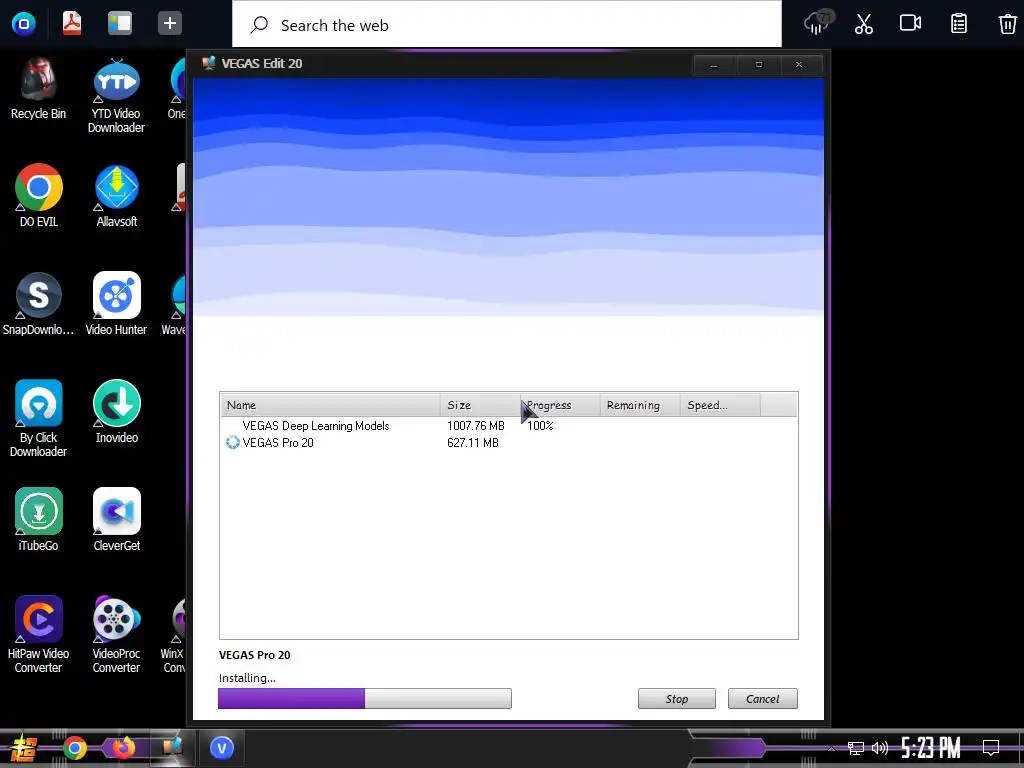Show hidden tray icons chevron

coord(831,748)
